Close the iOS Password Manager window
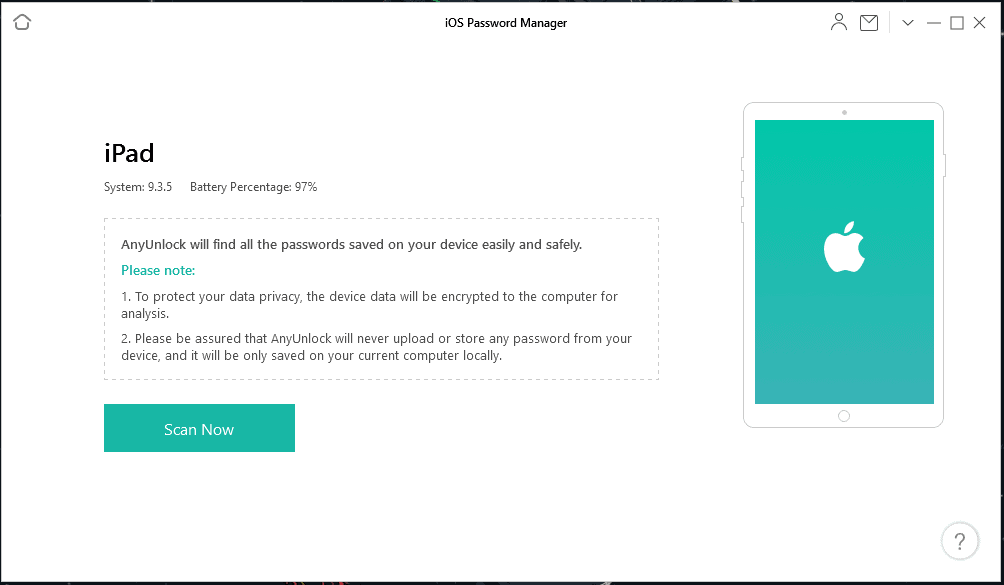Screen dimensions: 1004x585 coord(980,22)
